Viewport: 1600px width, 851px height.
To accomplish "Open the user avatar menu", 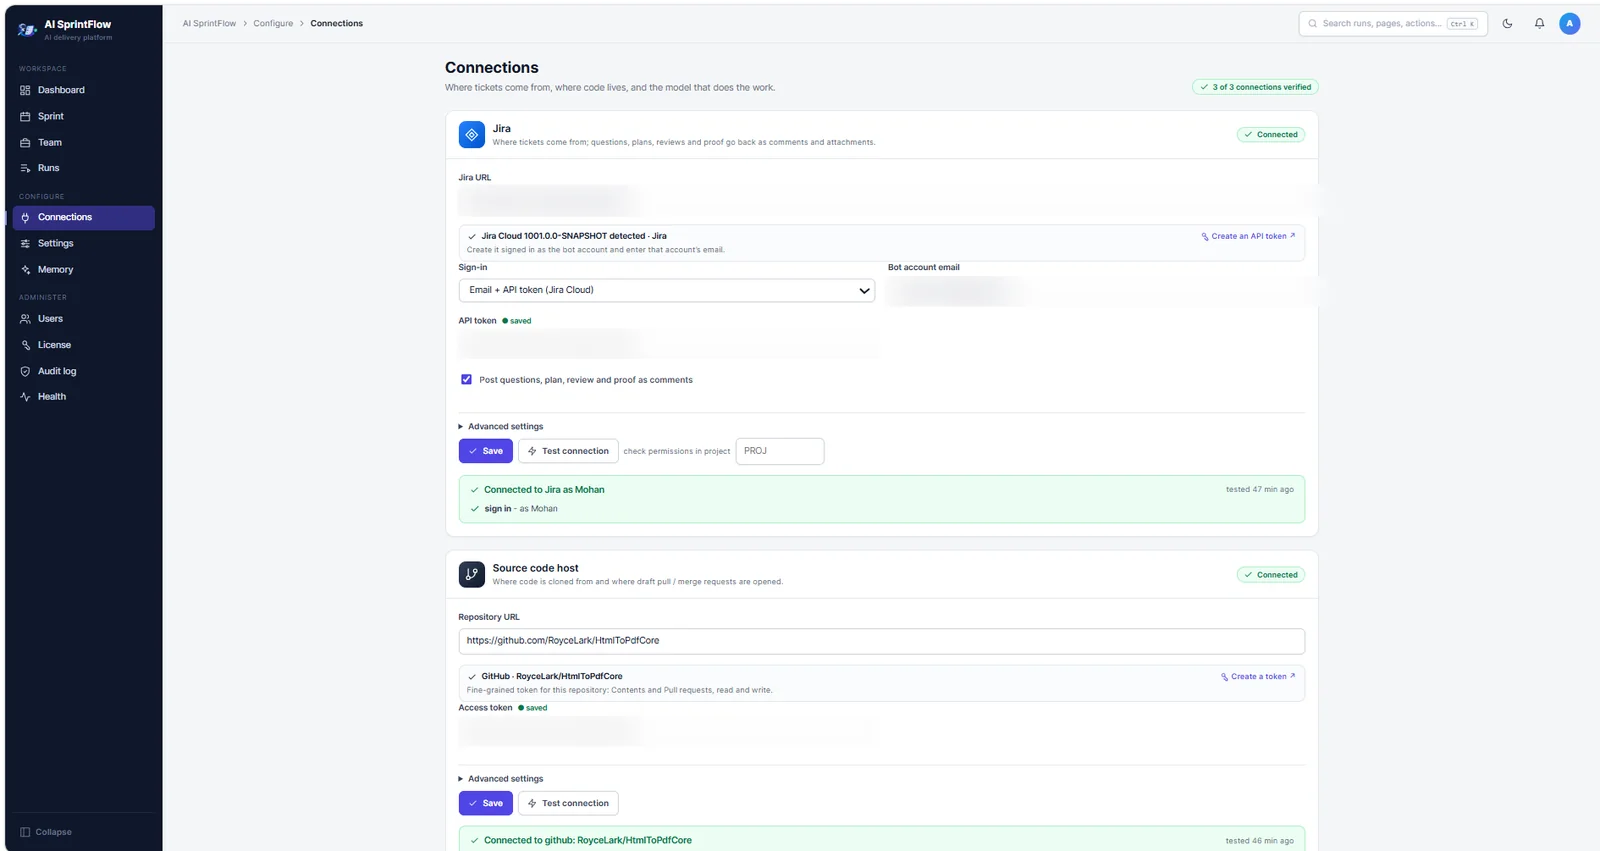I will (x=1570, y=23).
